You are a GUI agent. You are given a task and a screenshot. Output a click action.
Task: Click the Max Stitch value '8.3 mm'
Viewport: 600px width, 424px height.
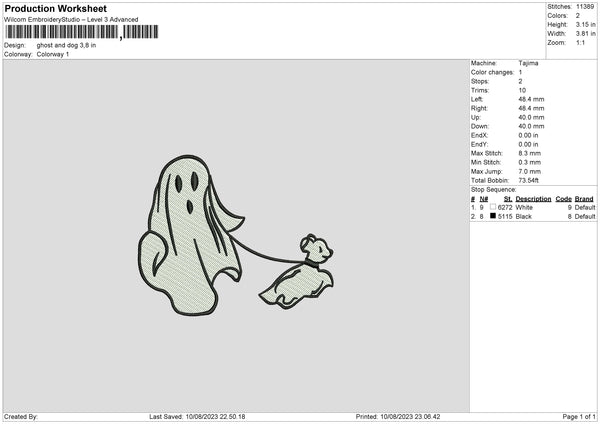point(530,153)
